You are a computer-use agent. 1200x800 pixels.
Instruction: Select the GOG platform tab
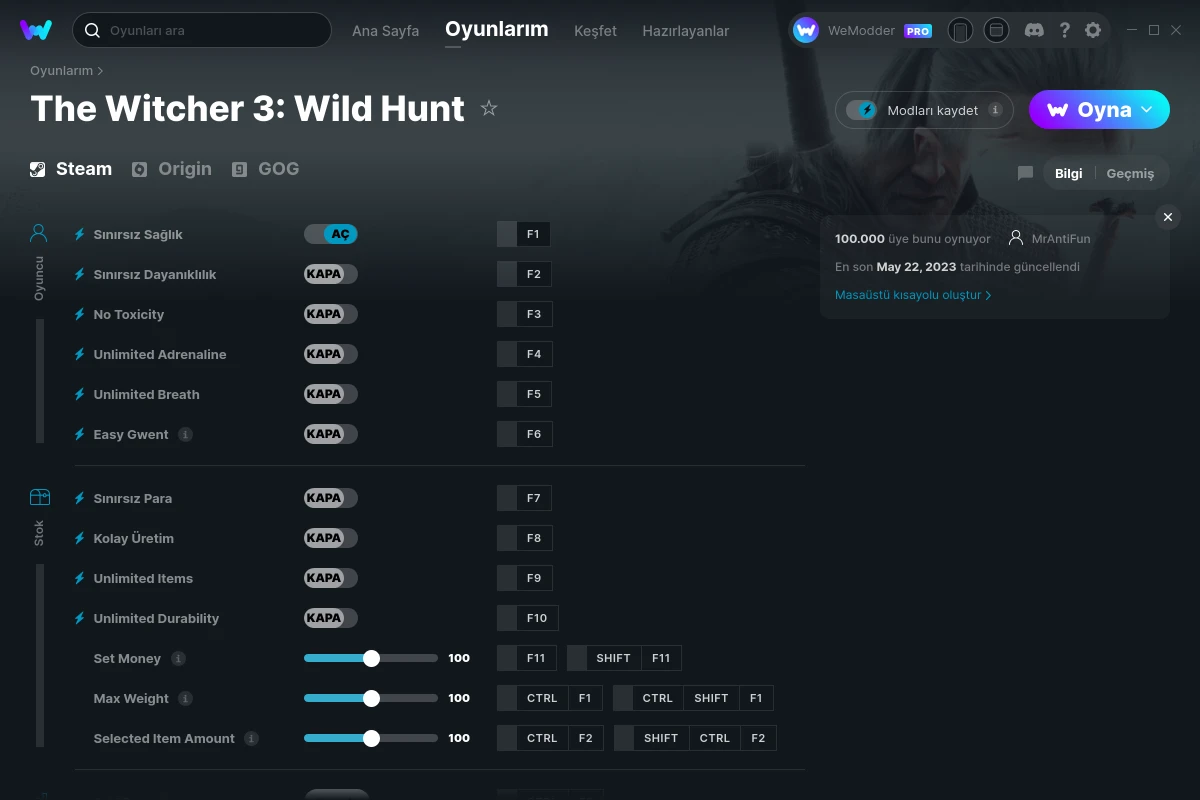click(266, 168)
